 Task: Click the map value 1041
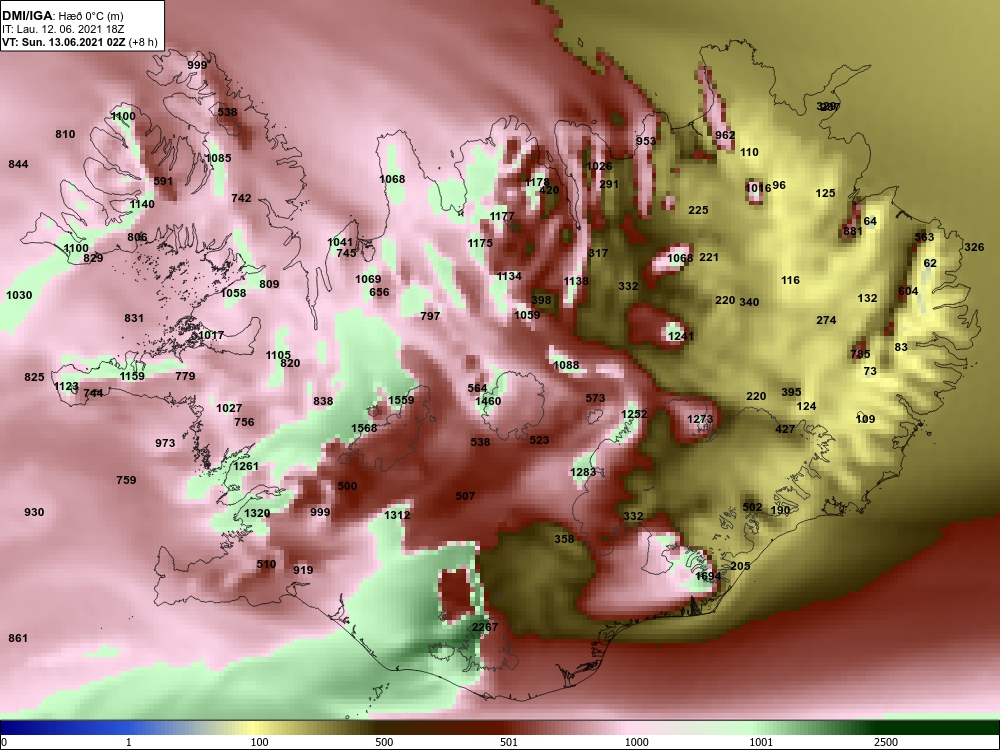[340, 242]
